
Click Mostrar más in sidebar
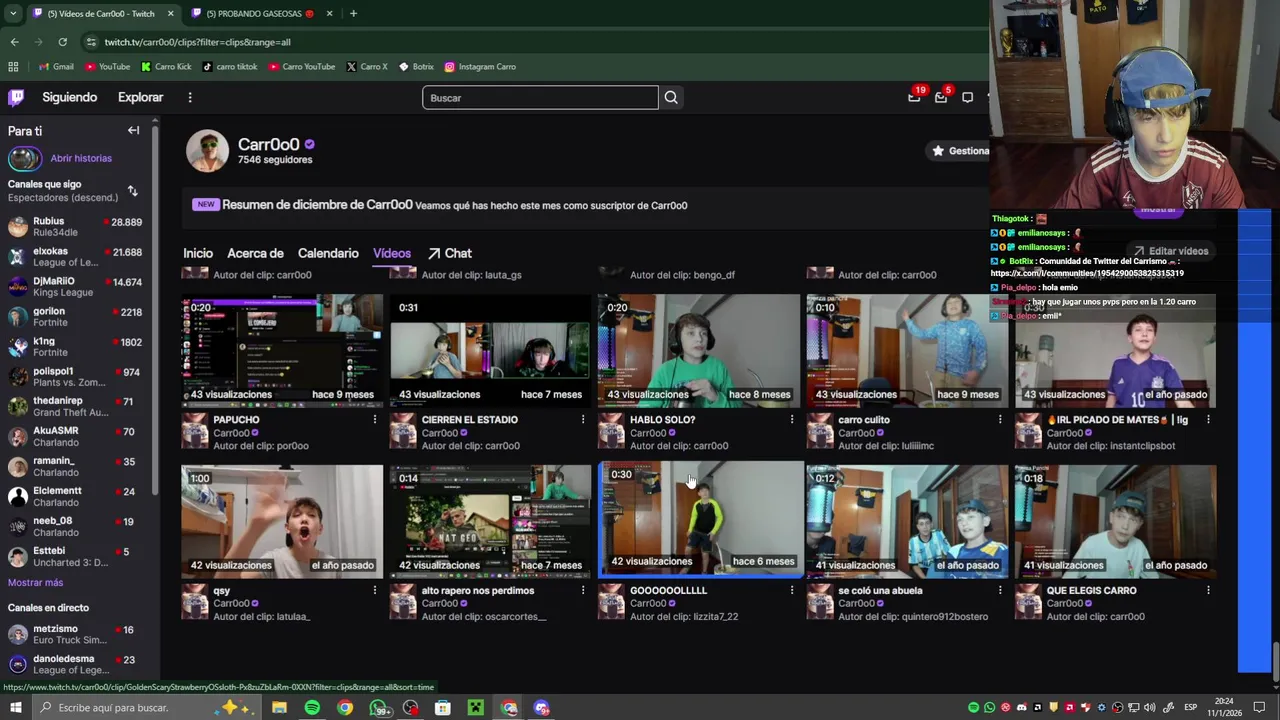coord(35,583)
